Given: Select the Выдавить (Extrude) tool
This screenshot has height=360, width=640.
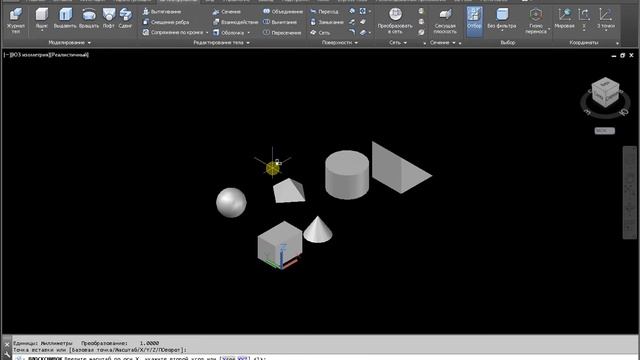Looking at the screenshot, I should 65,18.
